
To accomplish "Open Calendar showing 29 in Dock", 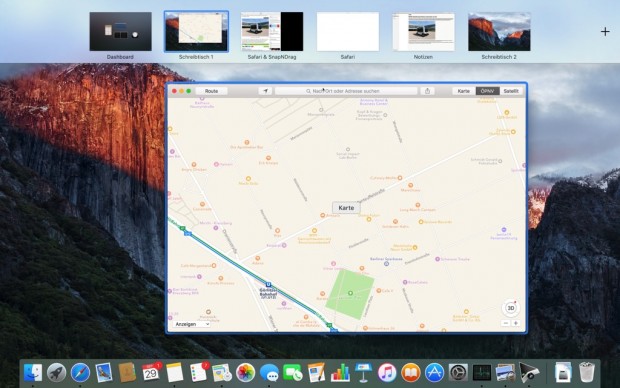I will [151, 373].
